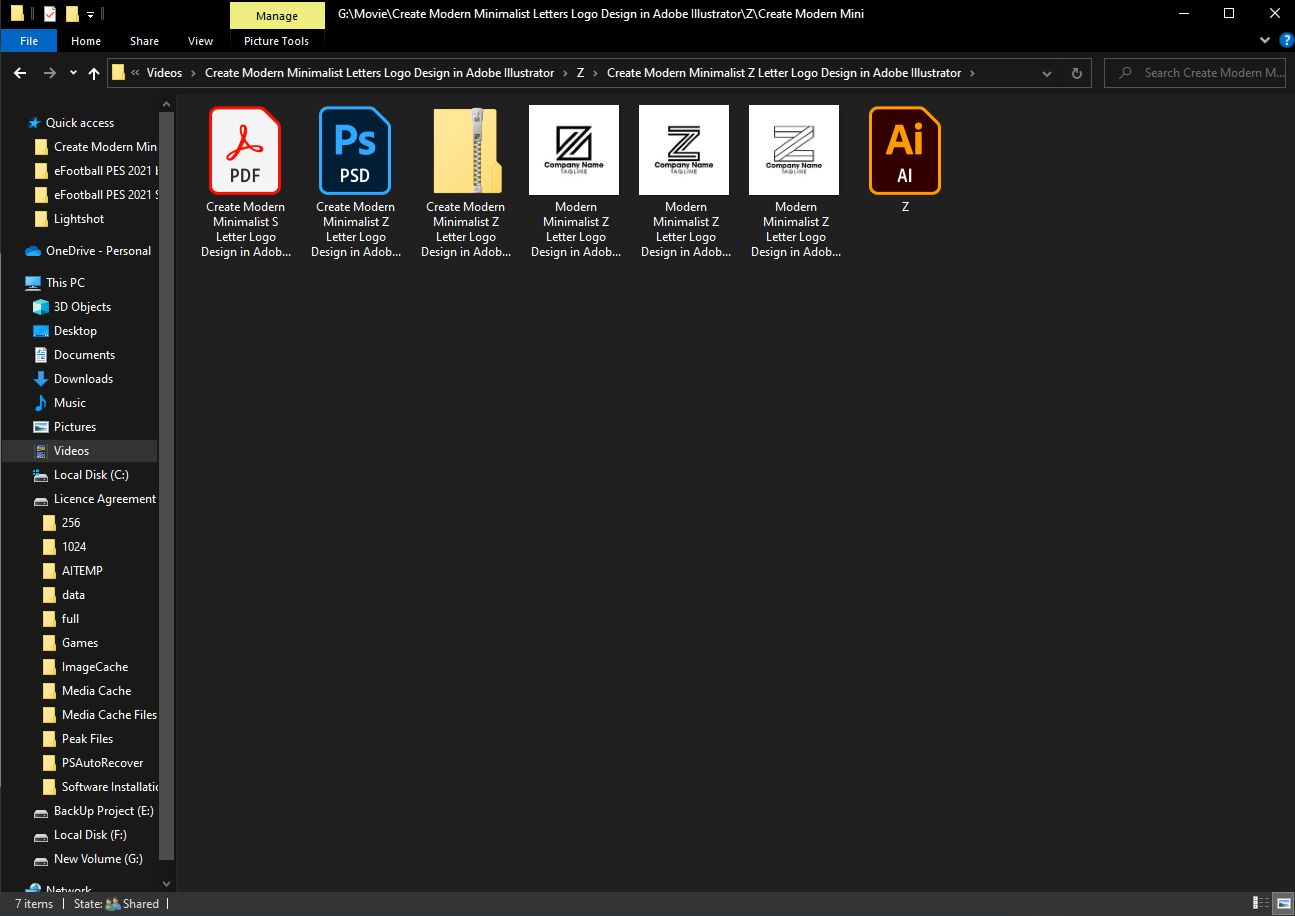The width and height of the screenshot is (1295, 916).
Task: Select the Manage contextual tab
Action: point(277,16)
